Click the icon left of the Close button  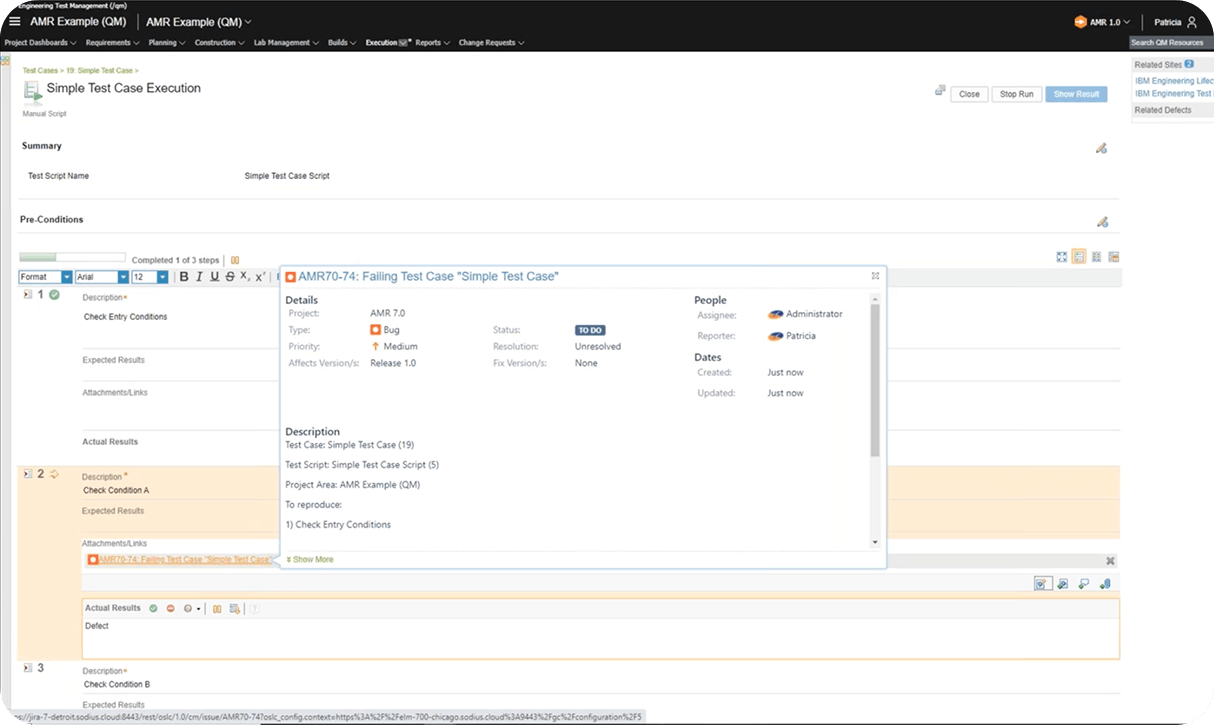pos(940,91)
